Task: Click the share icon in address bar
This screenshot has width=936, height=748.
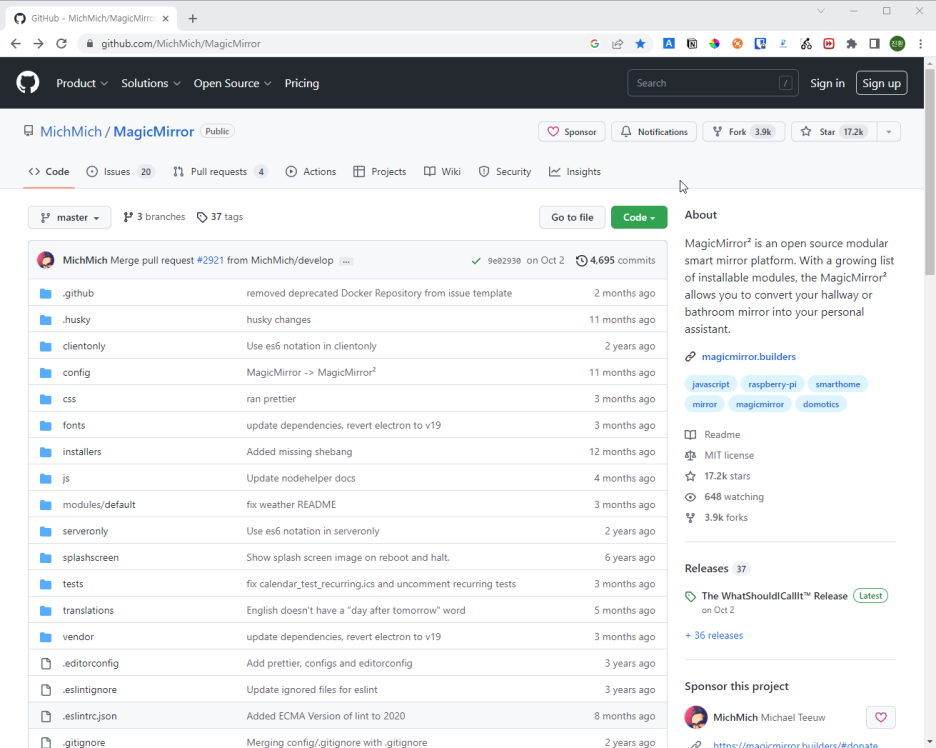Action: click(617, 44)
